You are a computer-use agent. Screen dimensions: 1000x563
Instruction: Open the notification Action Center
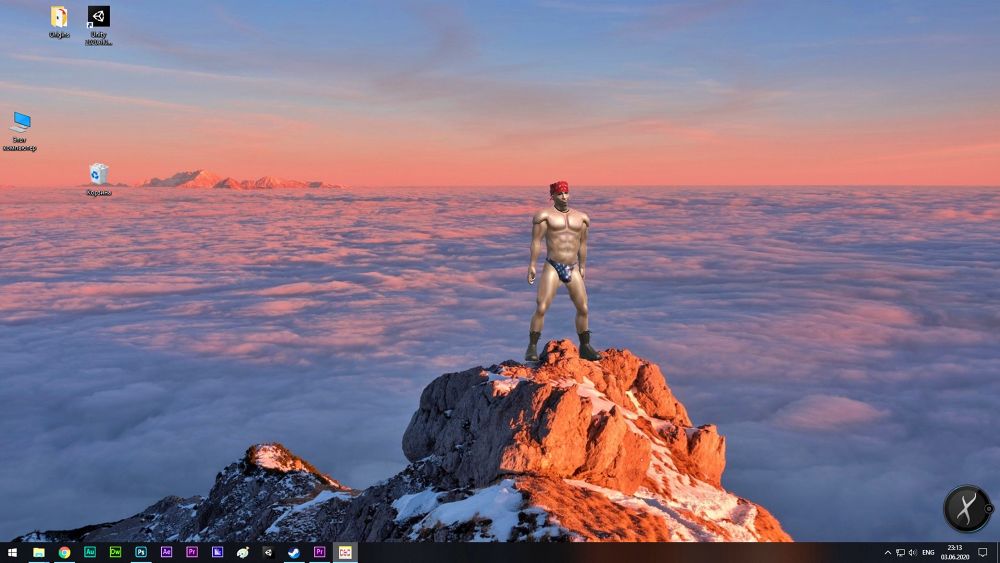click(x=982, y=552)
